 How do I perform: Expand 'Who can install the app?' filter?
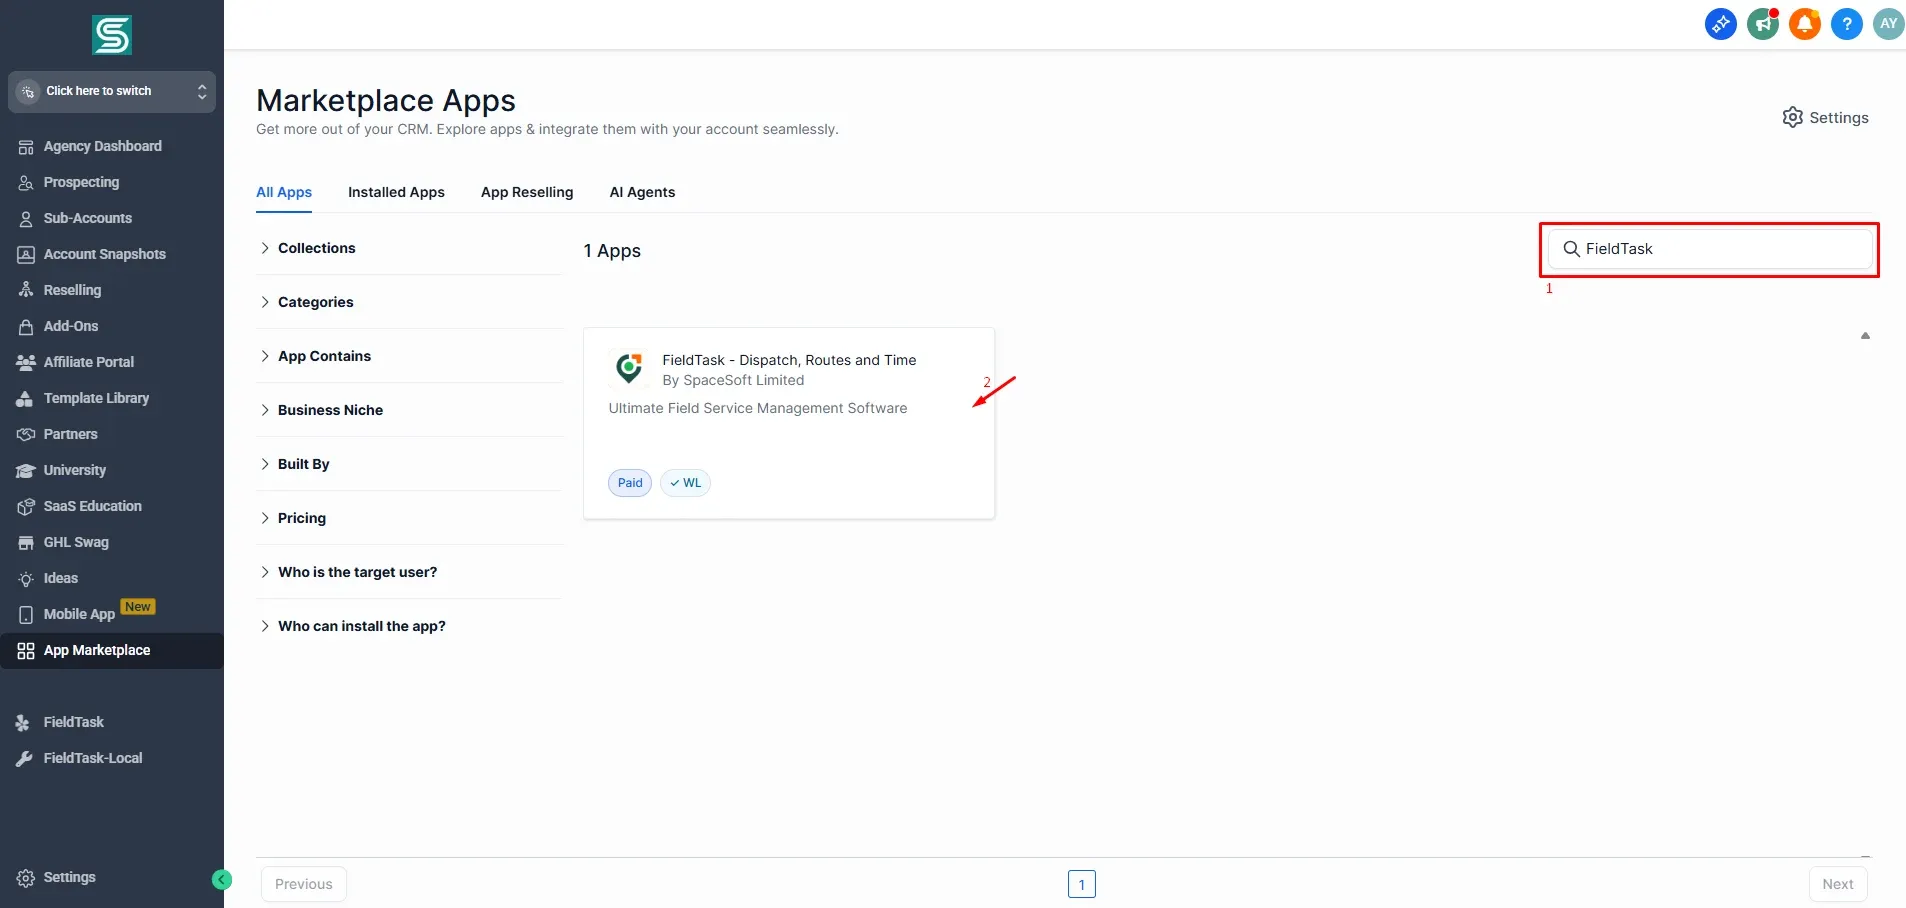(410, 626)
